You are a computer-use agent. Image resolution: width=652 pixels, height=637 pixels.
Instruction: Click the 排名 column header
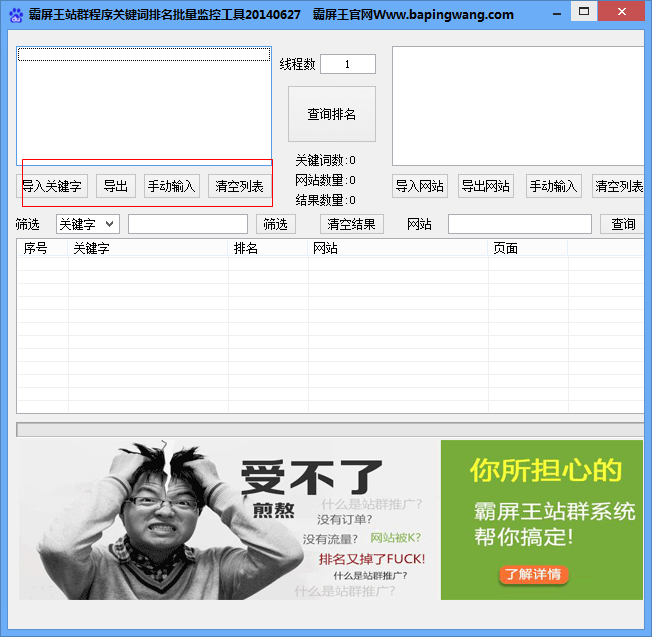point(268,248)
